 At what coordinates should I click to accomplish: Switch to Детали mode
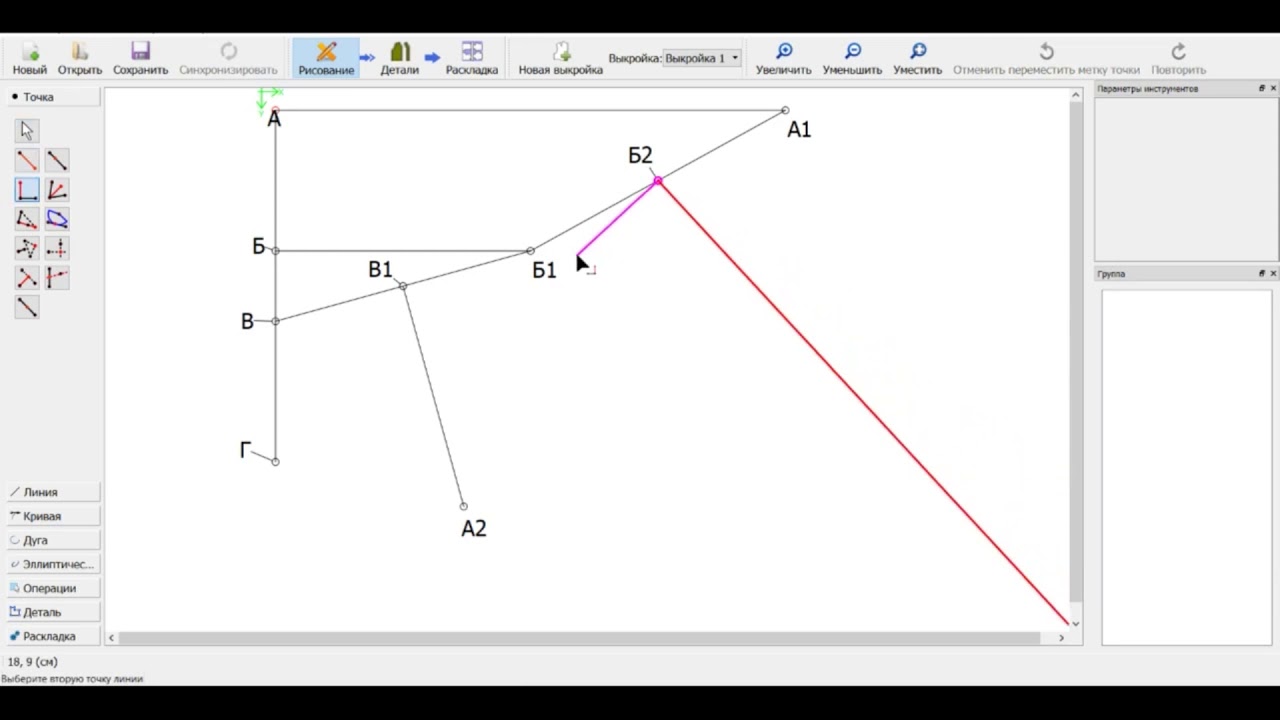coord(399,59)
